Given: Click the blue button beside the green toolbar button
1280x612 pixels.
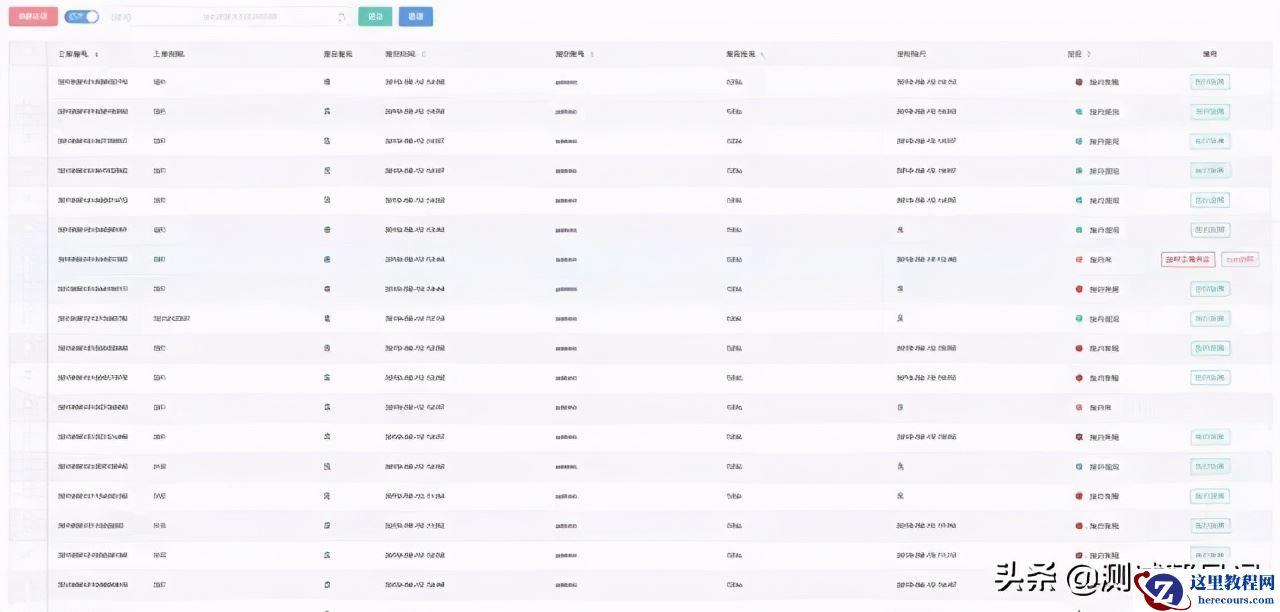Looking at the screenshot, I should (x=415, y=16).
